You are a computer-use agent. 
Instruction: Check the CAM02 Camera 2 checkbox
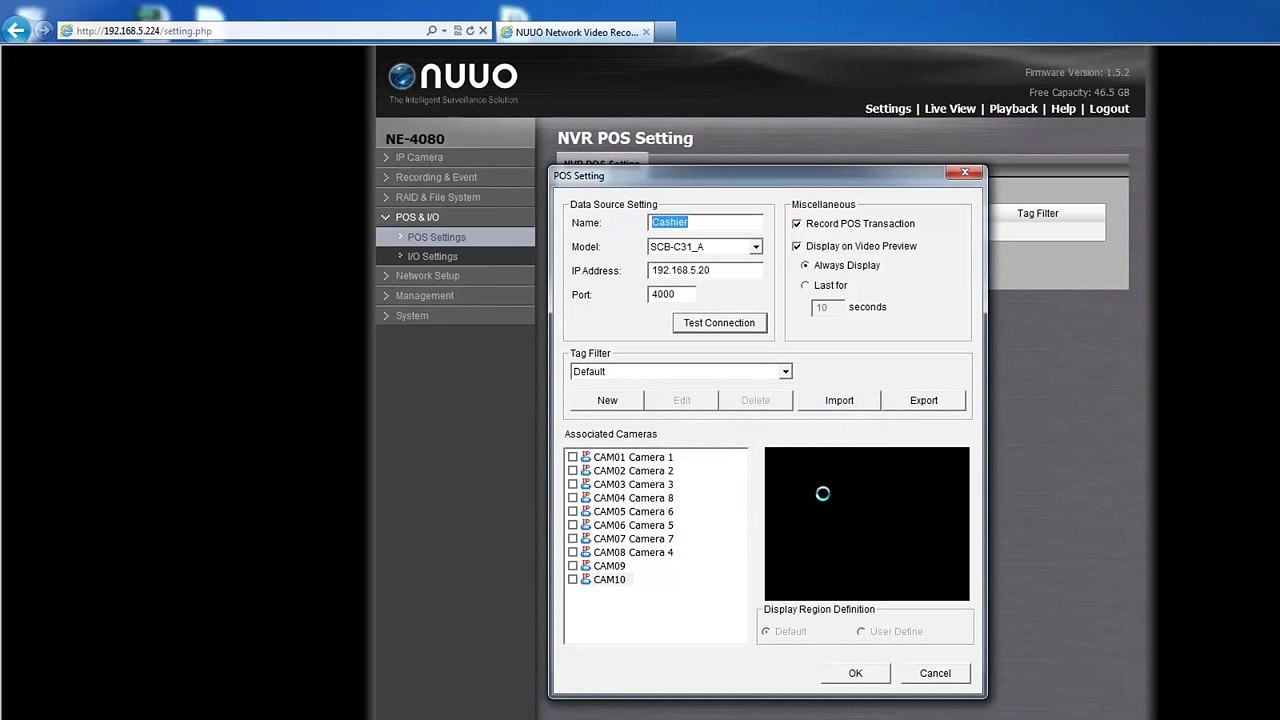573,471
